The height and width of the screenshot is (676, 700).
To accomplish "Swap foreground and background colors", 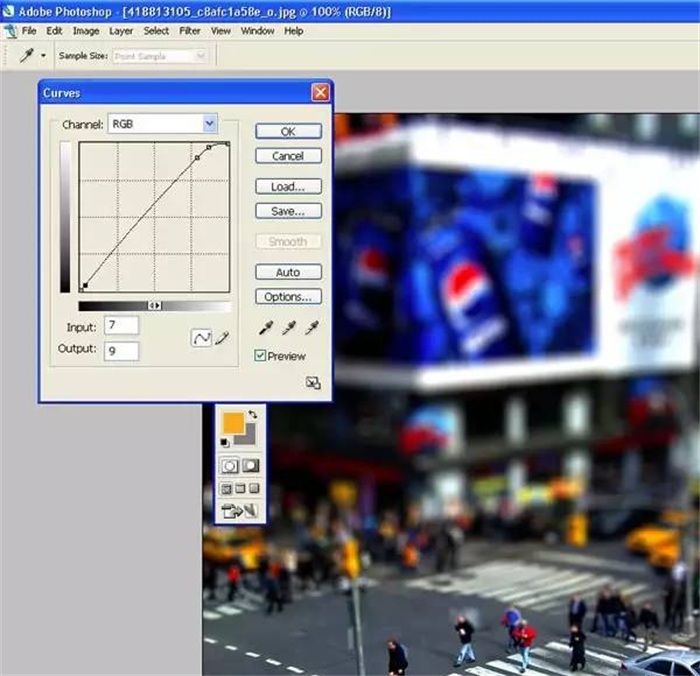I will pyautogui.click(x=253, y=414).
